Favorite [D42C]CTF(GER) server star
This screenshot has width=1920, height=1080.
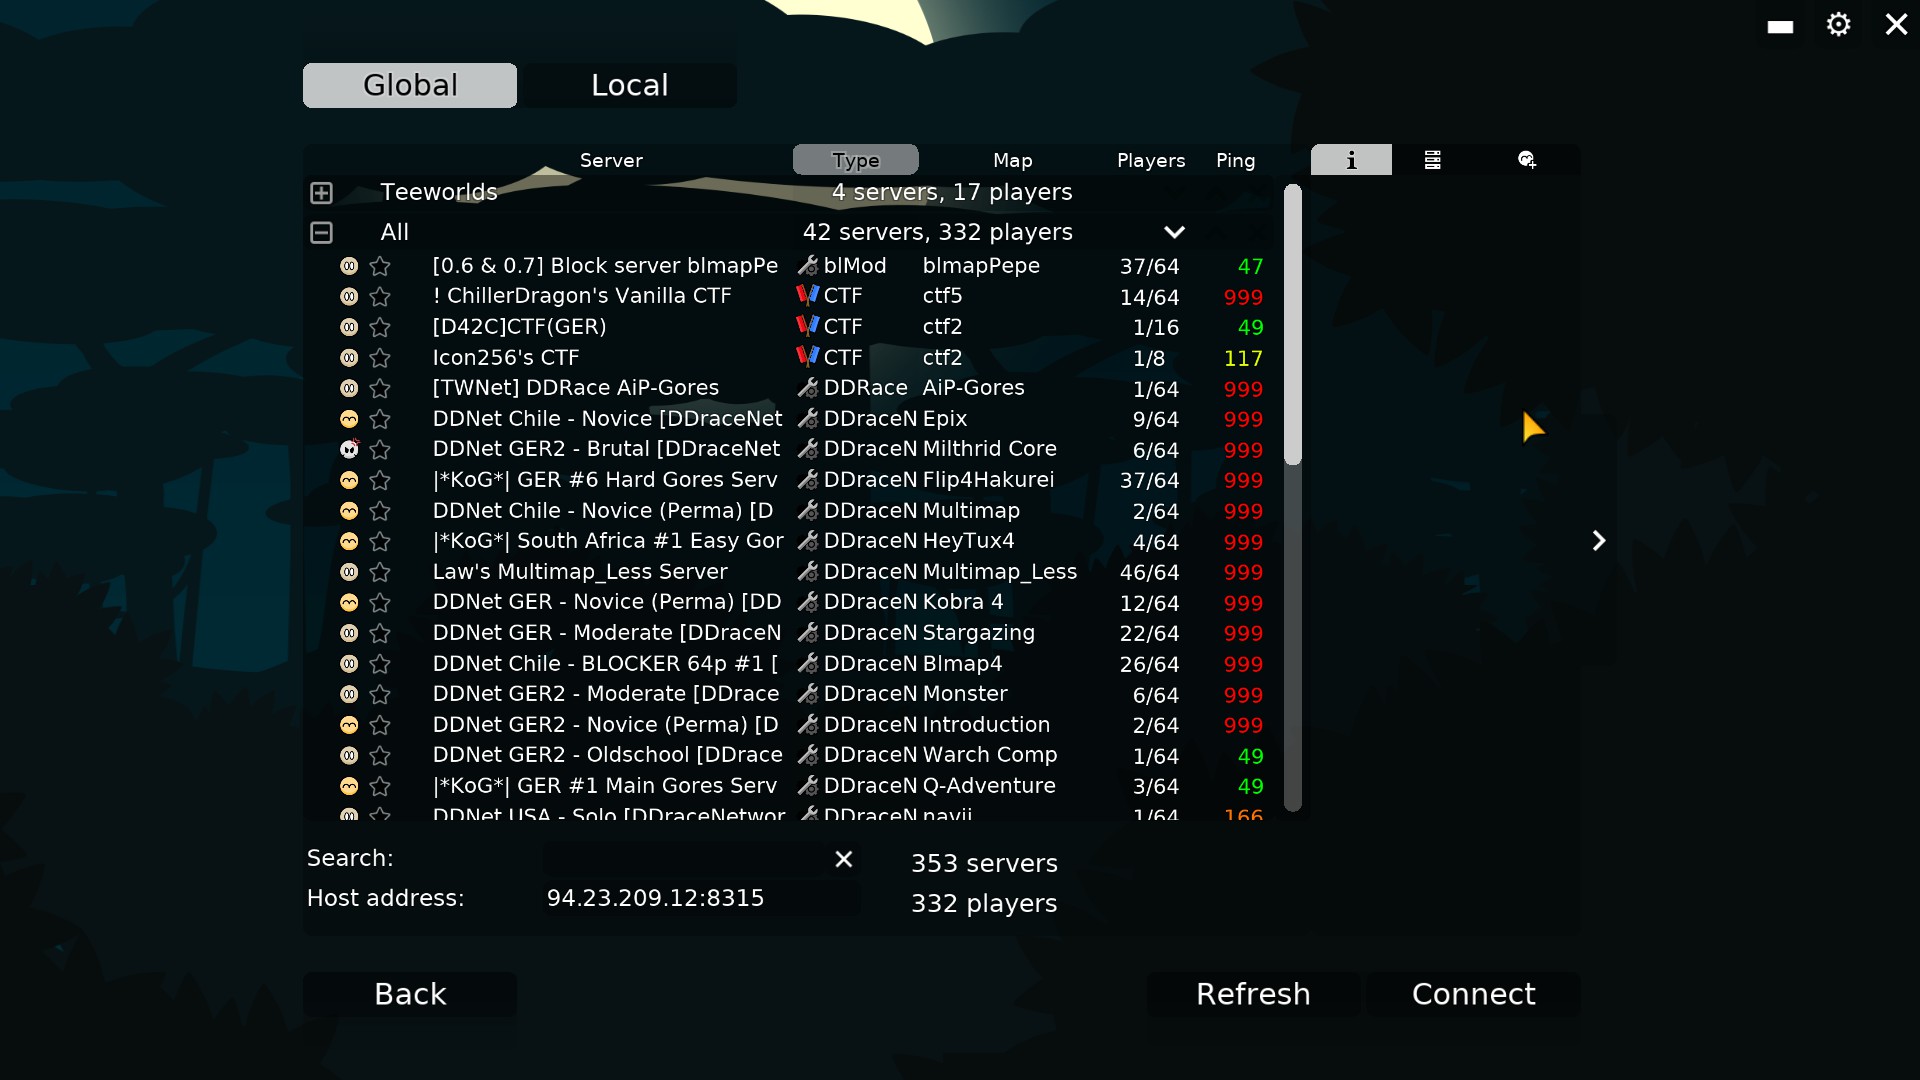click(380, 327)
